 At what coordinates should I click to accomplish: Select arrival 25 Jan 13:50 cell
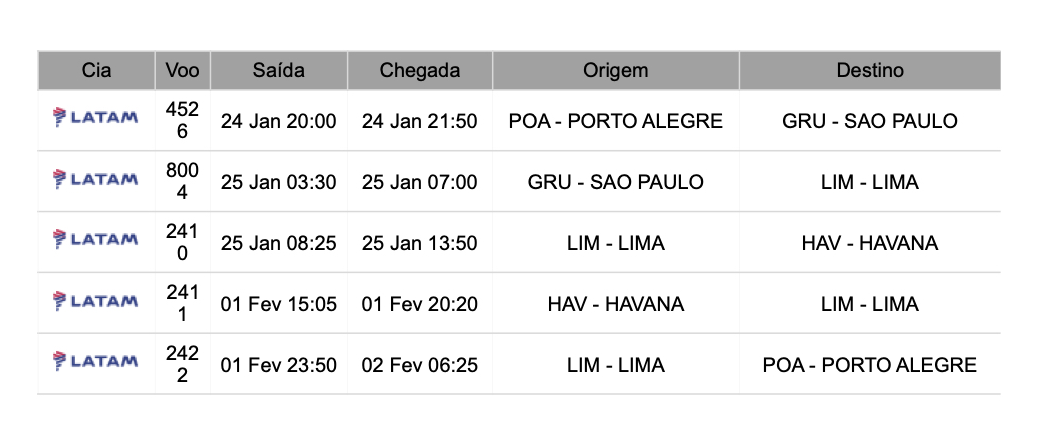[x=420, y=243]
